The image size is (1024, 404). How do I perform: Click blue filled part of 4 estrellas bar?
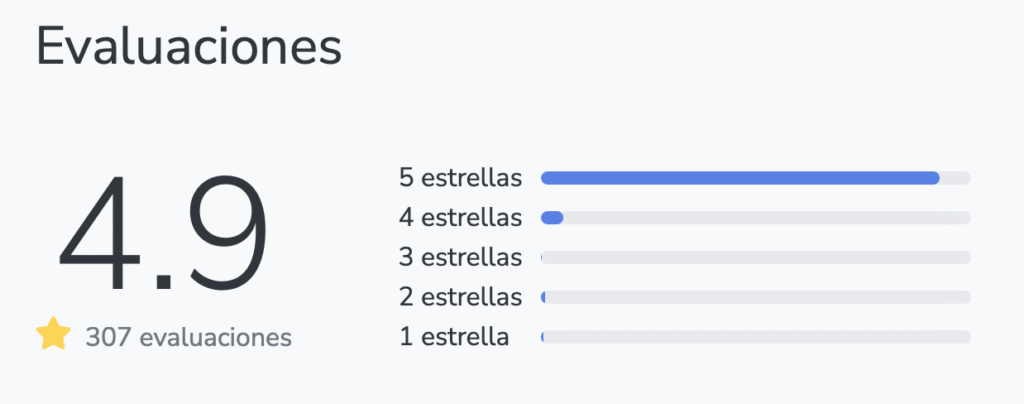coord(552,217)
